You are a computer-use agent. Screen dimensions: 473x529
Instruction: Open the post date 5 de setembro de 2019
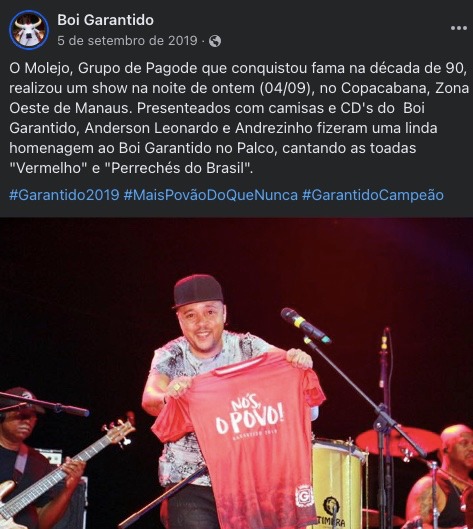pyautogui.click(x=127, y=41)
